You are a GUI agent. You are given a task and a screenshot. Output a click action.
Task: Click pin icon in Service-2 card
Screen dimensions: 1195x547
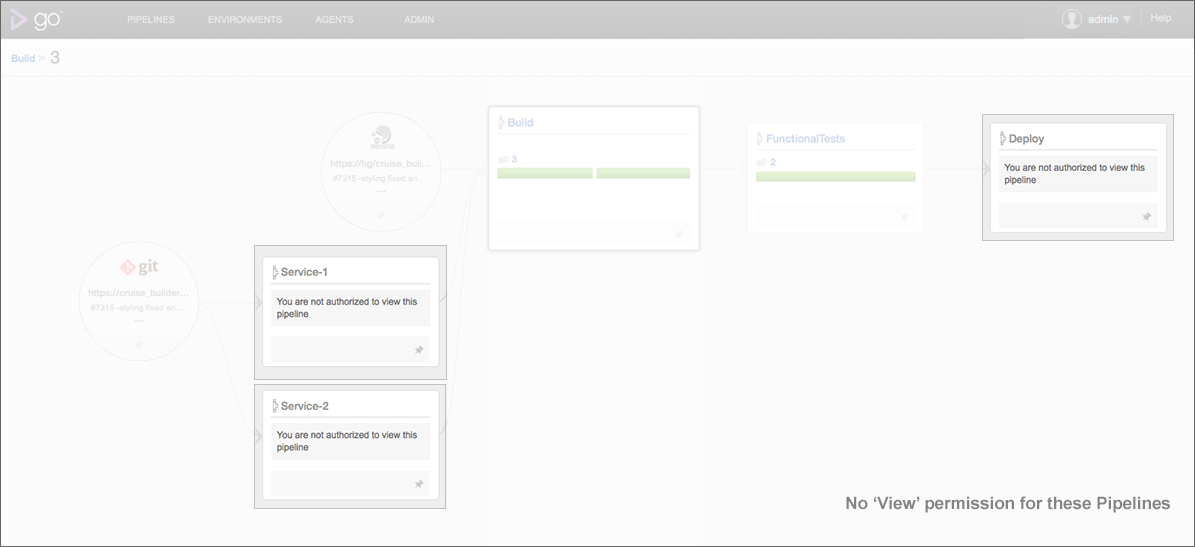419,484
